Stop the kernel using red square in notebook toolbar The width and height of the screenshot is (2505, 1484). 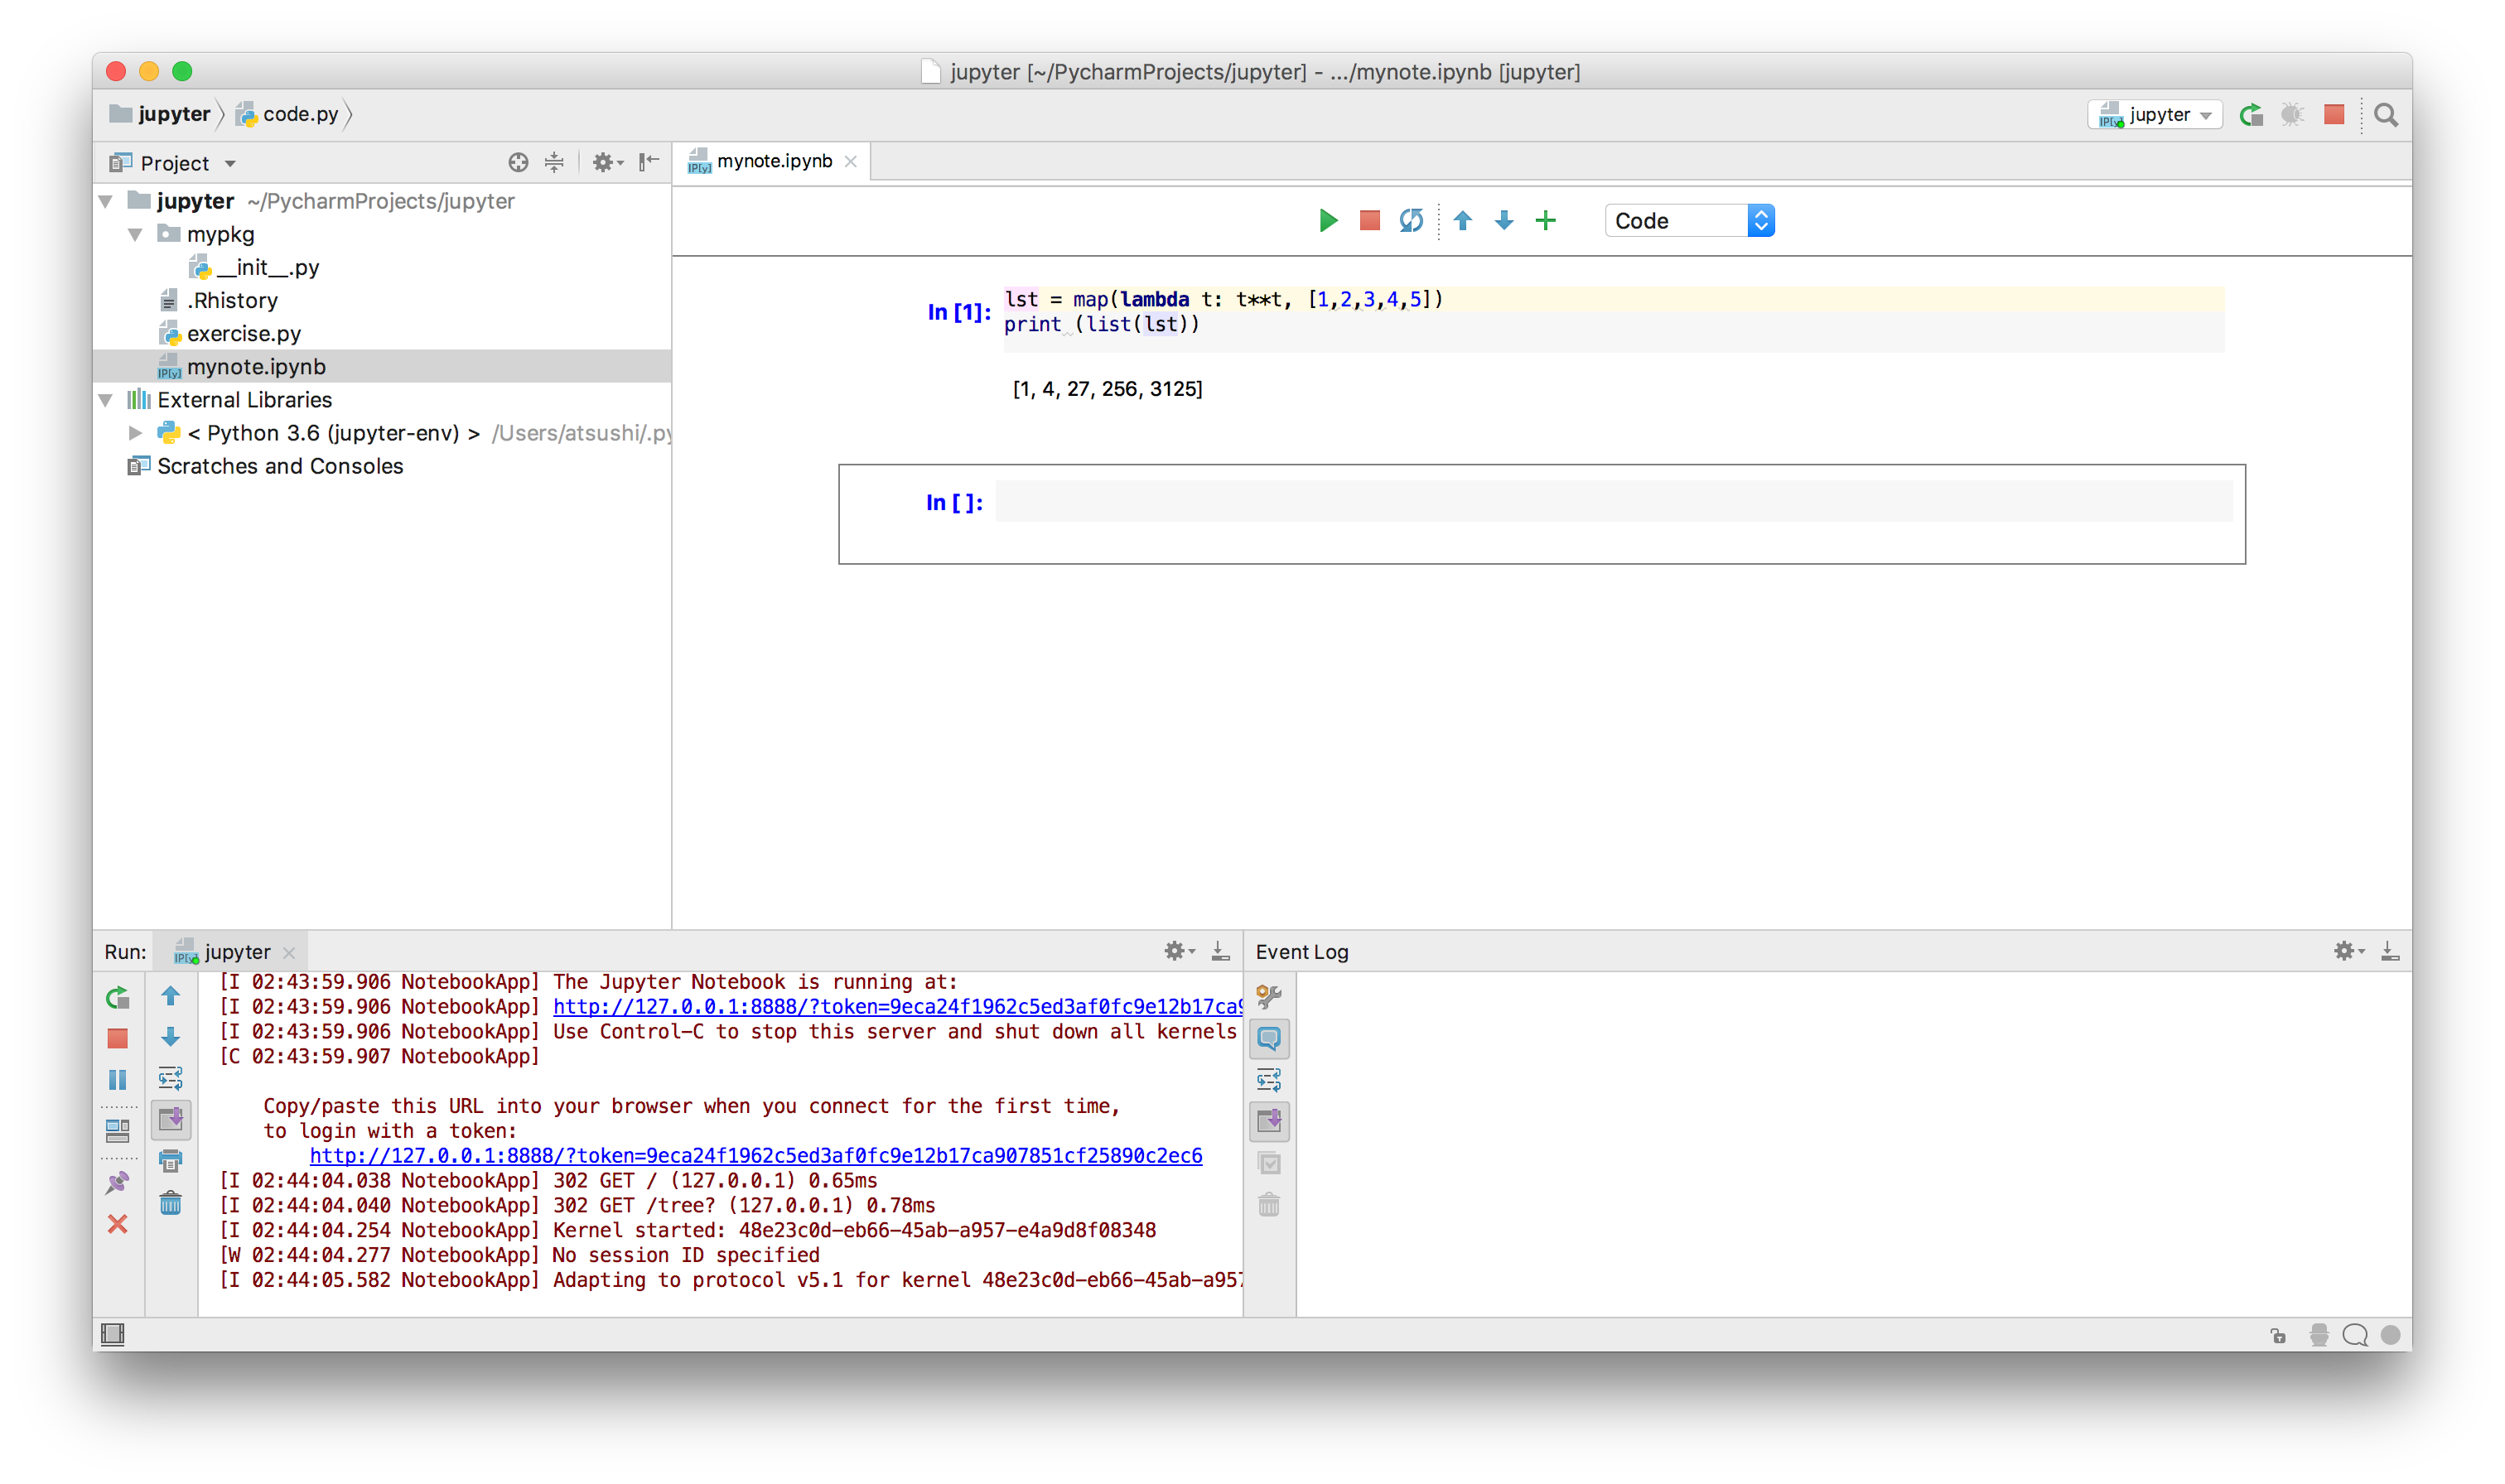(1369, 220)
